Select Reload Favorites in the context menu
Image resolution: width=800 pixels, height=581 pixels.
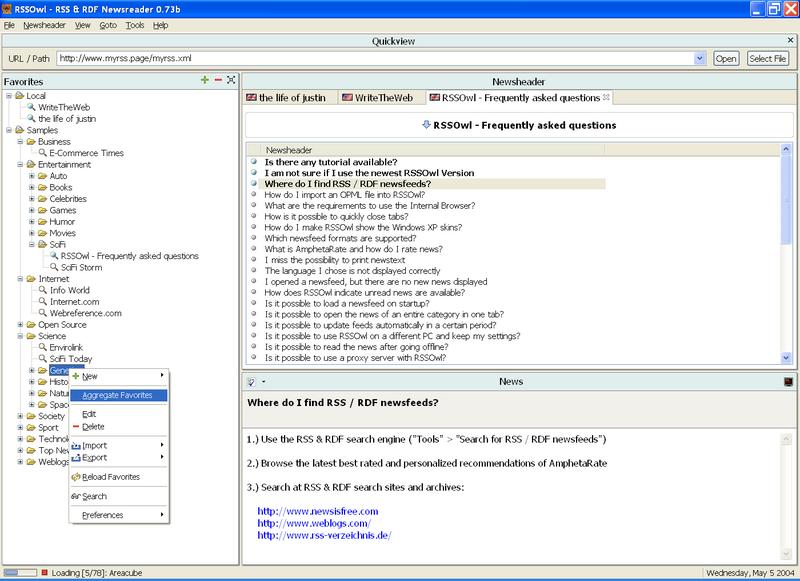point(118,477)
